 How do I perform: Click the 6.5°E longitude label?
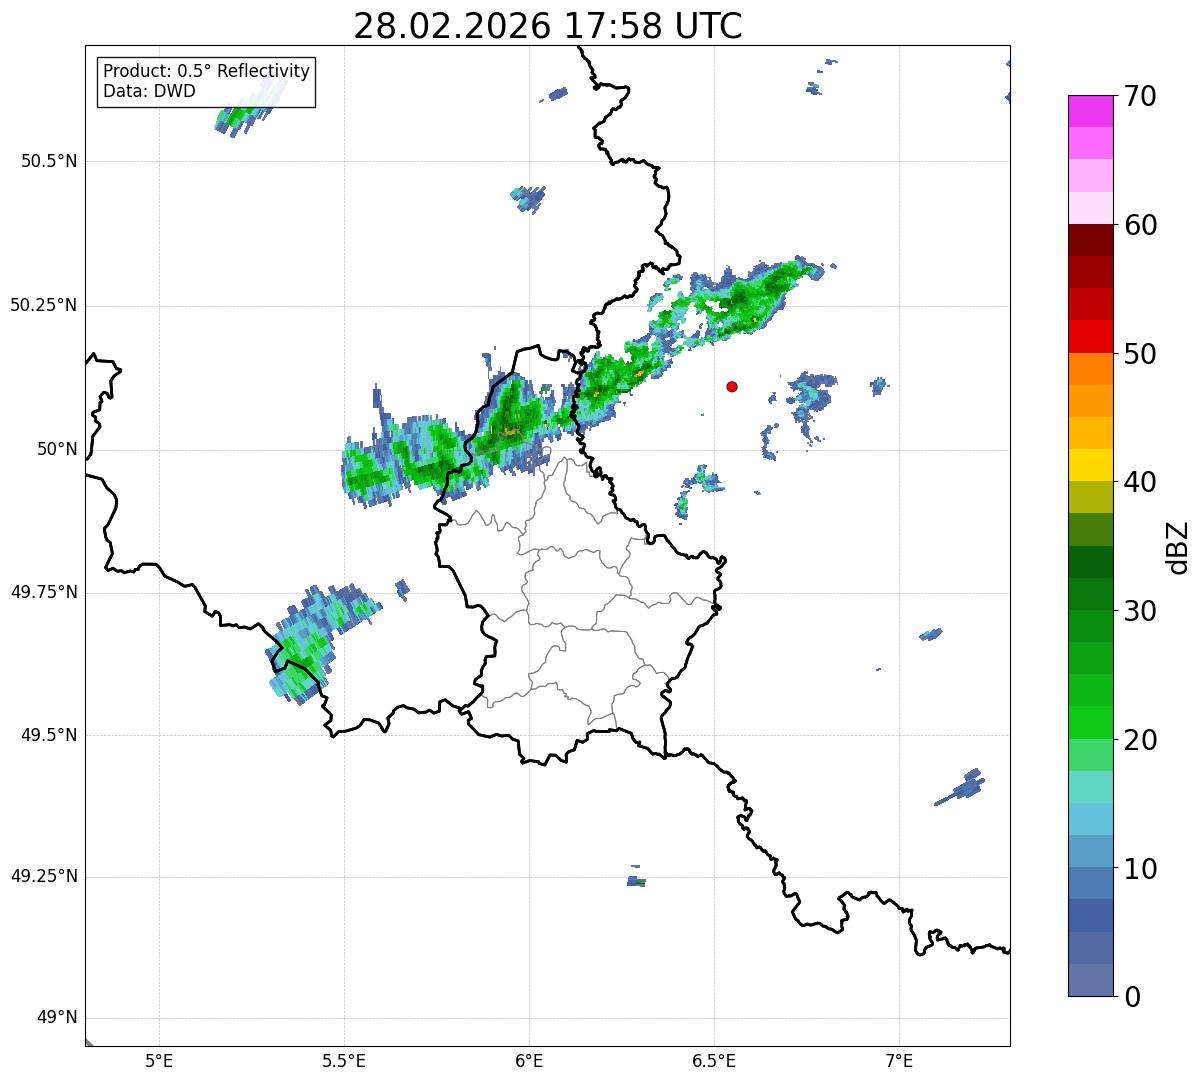pyautogui.click(x=714, y=1060)
